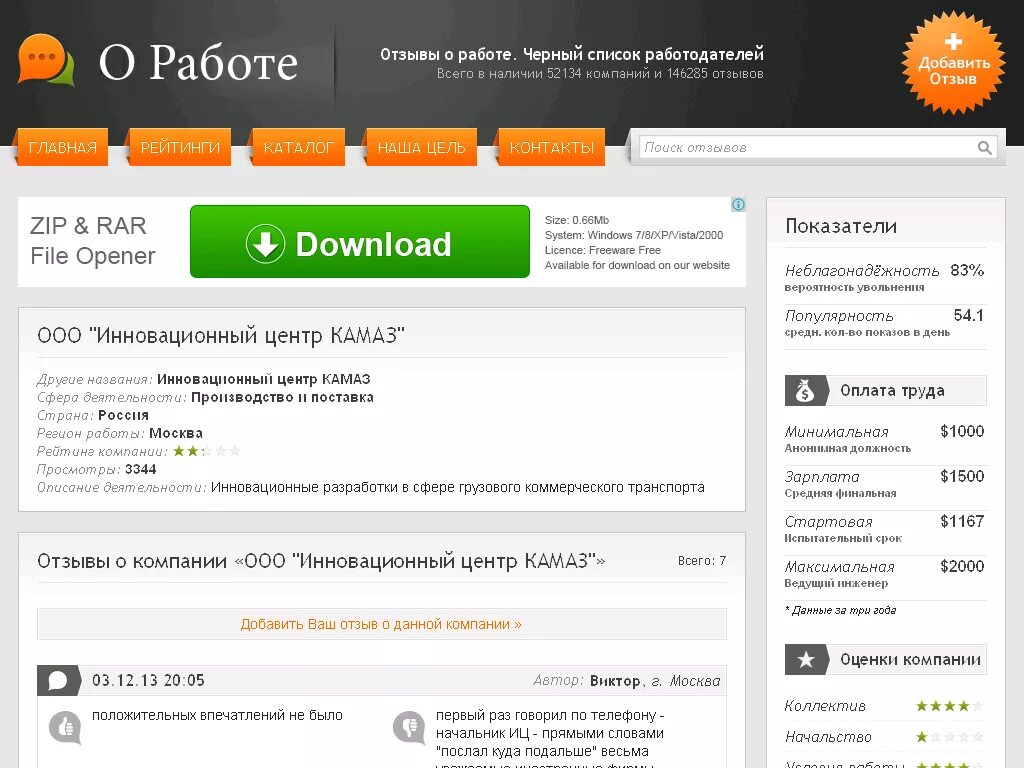
Task: Open the ГЛАВНАЯ menu tab
Action: pos(63,147)
